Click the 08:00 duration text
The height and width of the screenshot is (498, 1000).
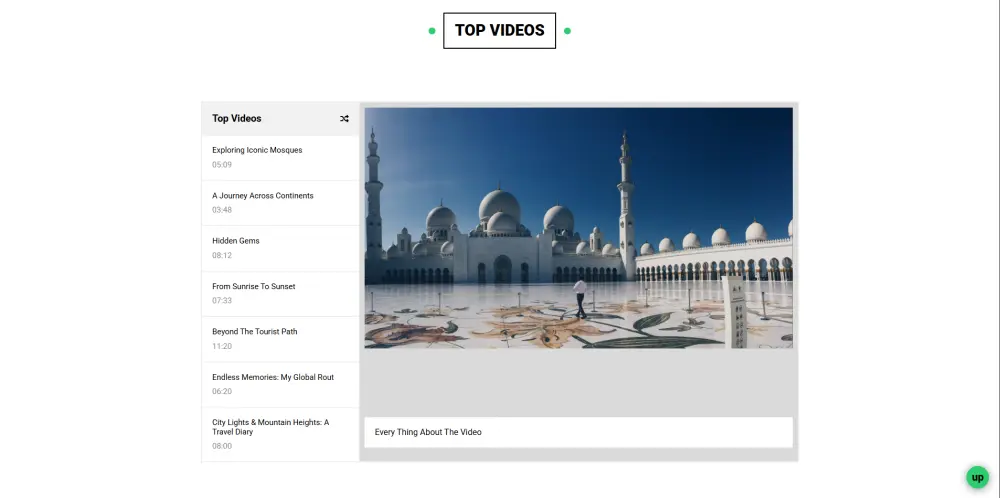click(222, 446)
